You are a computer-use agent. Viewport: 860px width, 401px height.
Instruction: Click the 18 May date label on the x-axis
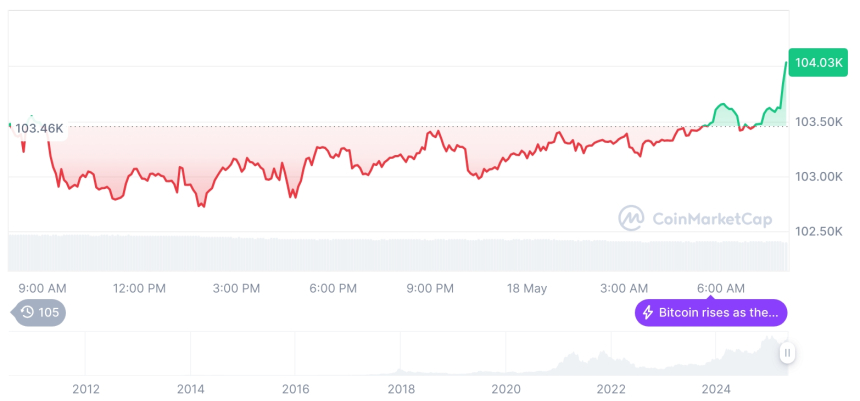pos(527,288)
